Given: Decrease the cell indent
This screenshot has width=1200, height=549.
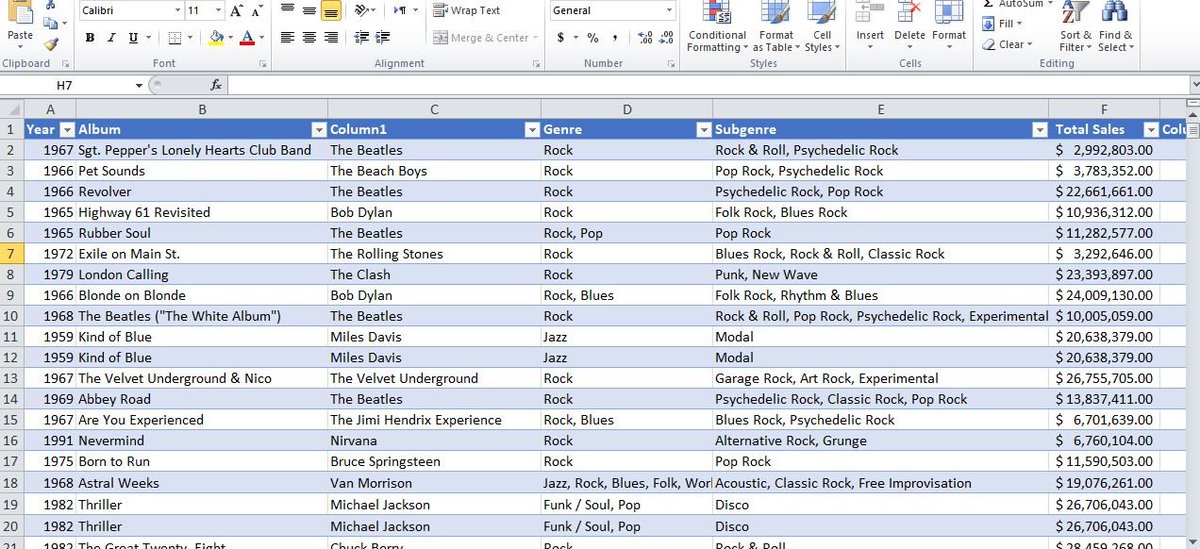Looking at the screenshot, I should 362,38.
